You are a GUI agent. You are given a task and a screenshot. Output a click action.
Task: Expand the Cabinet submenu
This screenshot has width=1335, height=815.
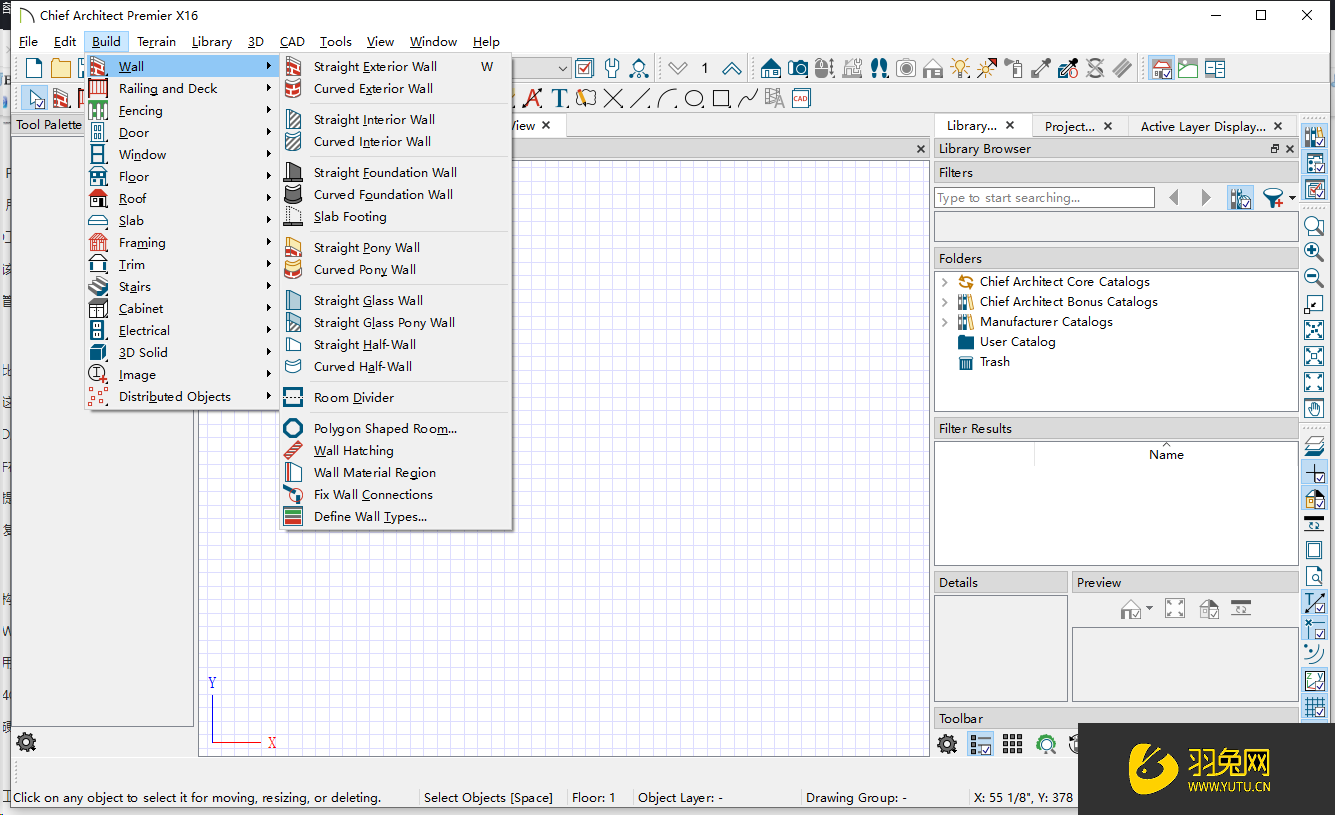point(181,309)
